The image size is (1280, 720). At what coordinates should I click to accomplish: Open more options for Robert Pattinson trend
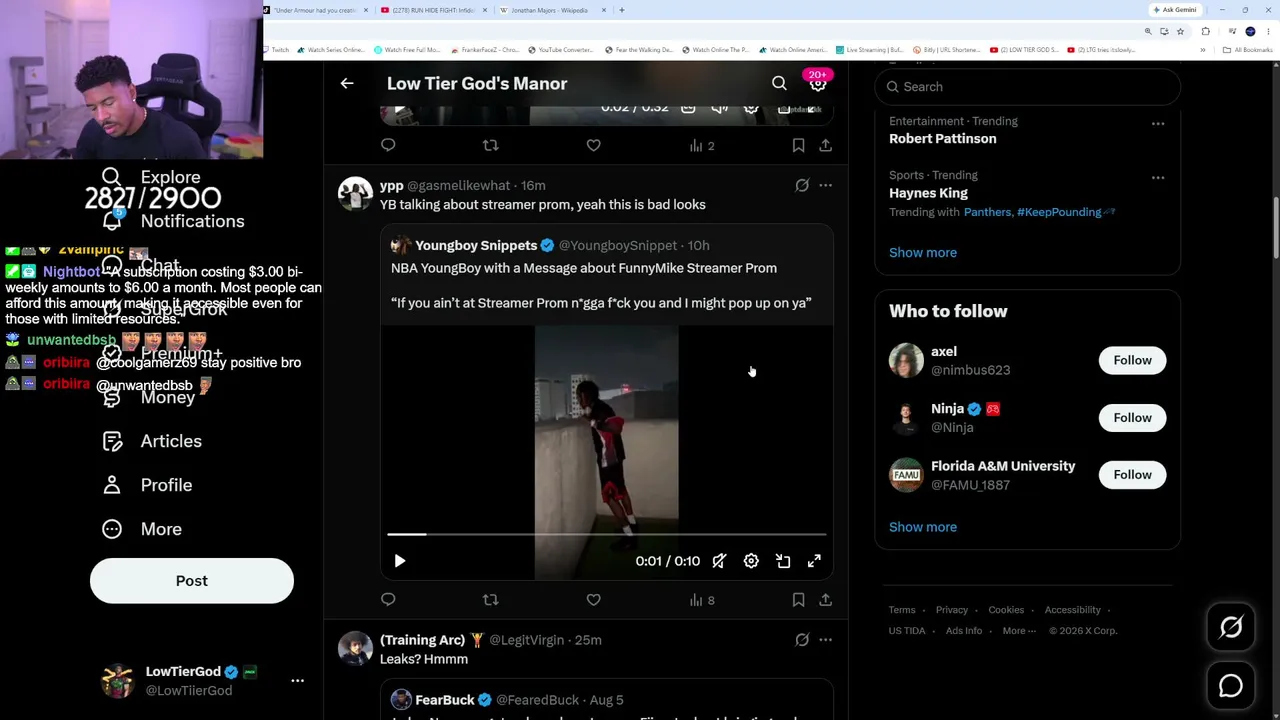(1158, 123)
